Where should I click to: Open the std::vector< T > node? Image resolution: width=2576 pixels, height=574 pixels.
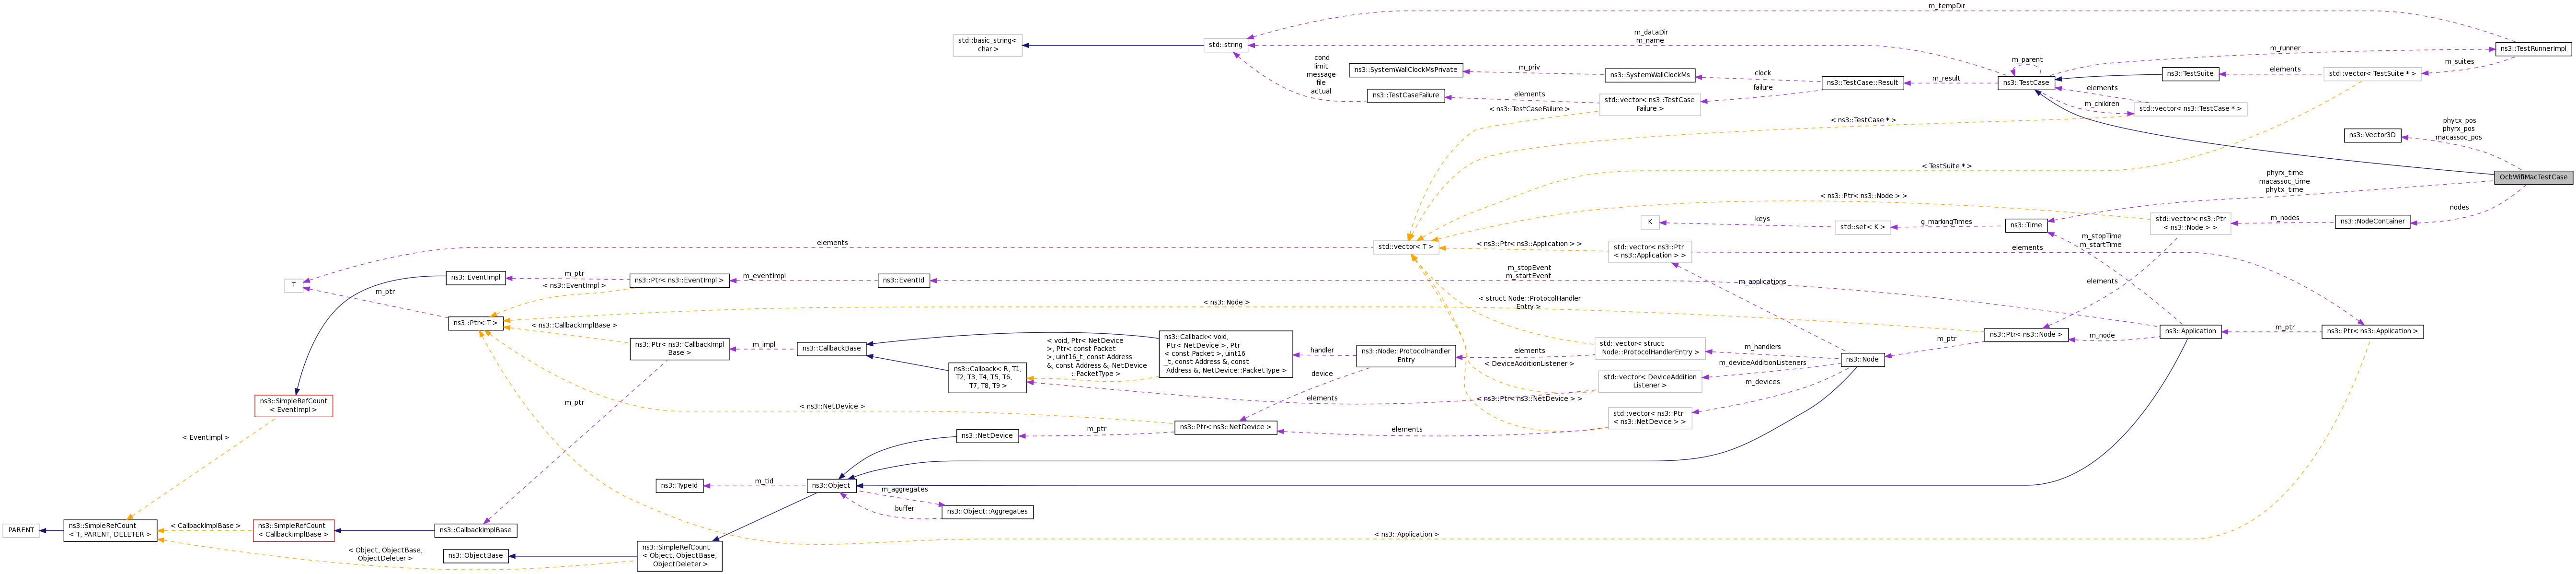coord(1406,246)
